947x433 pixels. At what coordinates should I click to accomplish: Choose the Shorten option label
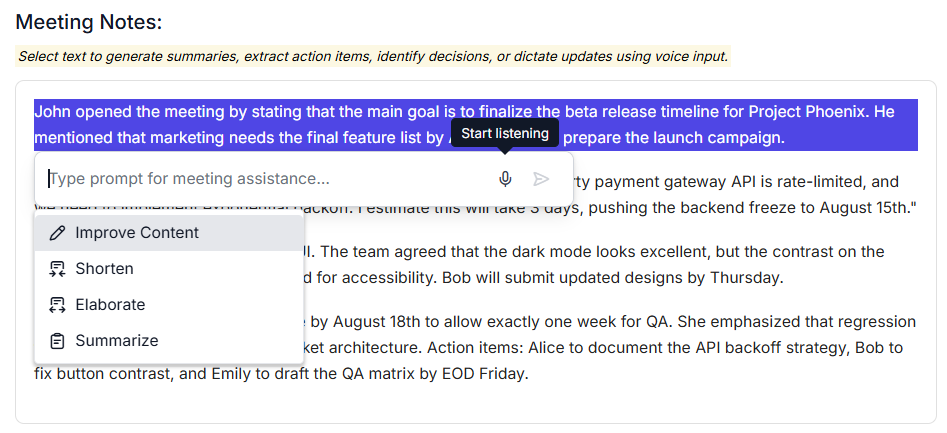pyautogui.click(x=104, y=269)
